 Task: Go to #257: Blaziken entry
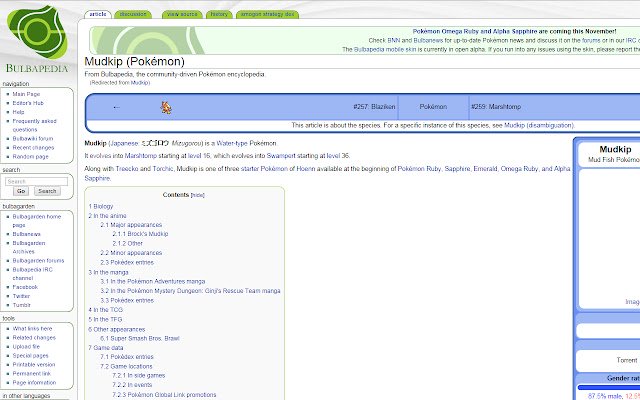coord(374,107)
